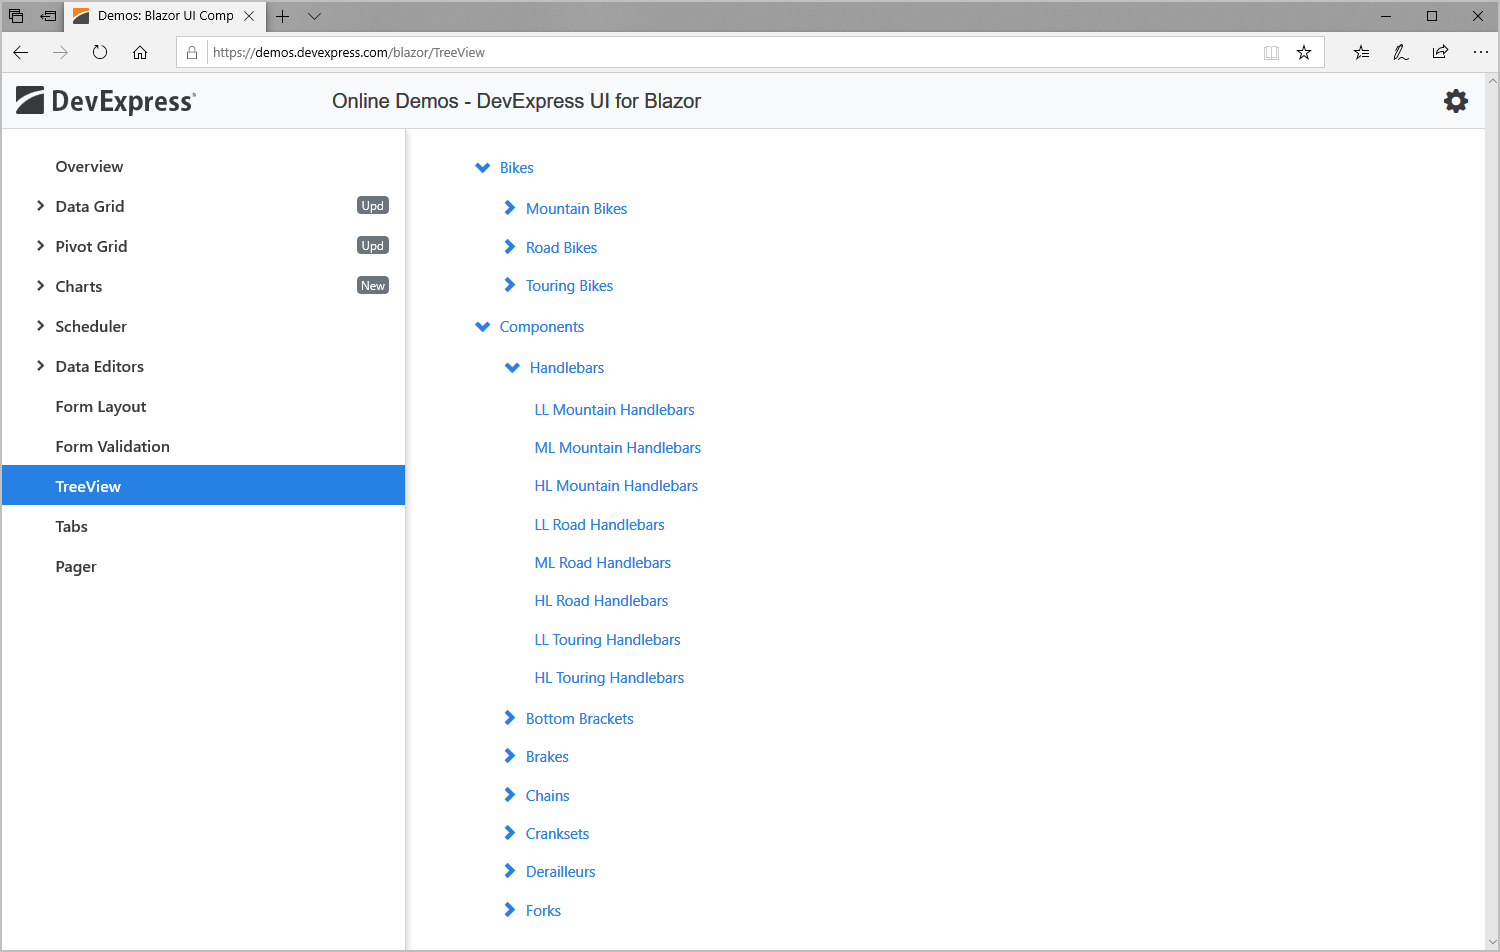Open a new browser tab
The width and height of the screenshot is (1500, 952).
tap(283, 16)
